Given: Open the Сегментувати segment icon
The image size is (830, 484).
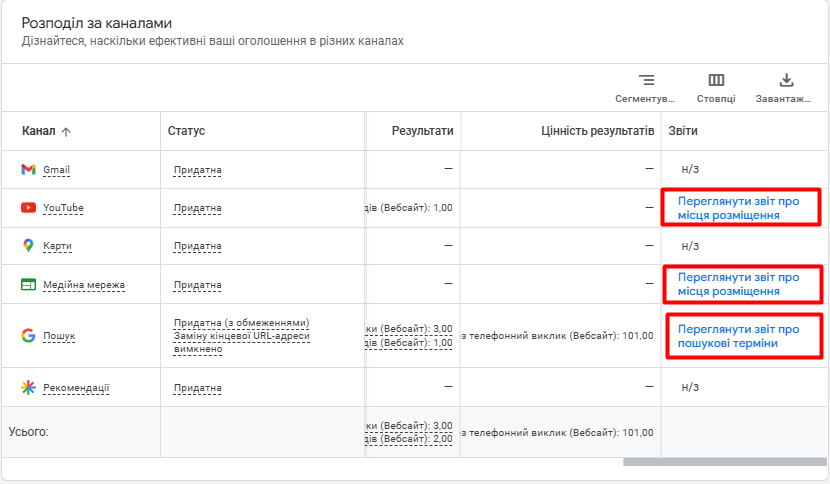Looking at the screenshot, I should [646, 80].
